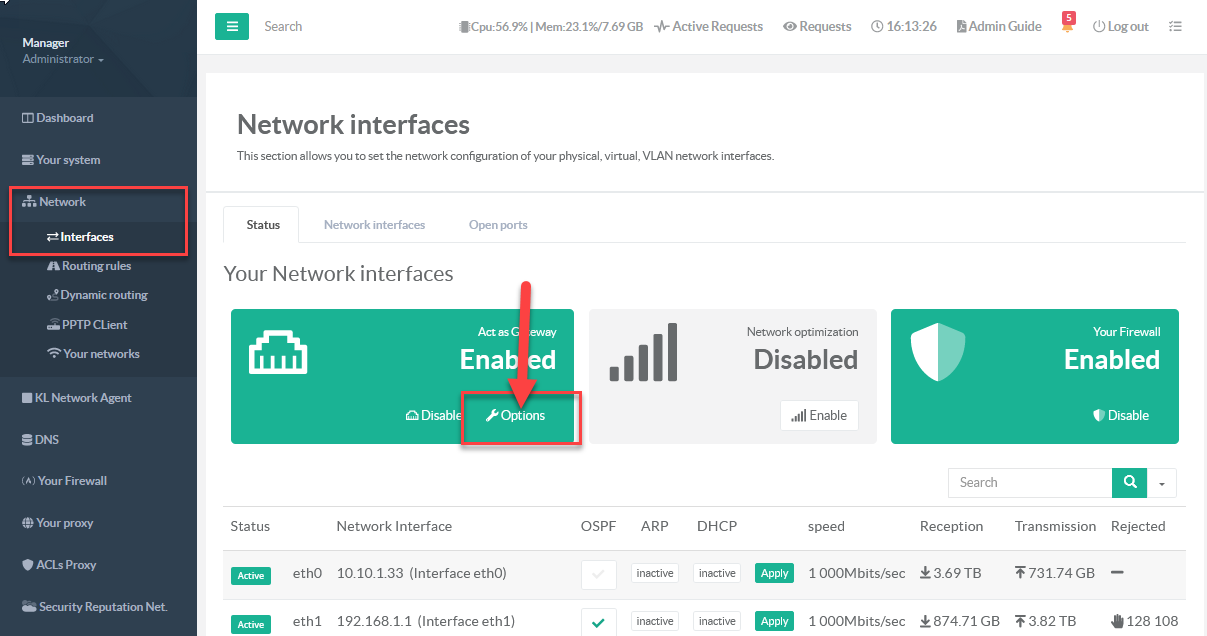Open Routing rules in the sidebar

tap(96, 266)
